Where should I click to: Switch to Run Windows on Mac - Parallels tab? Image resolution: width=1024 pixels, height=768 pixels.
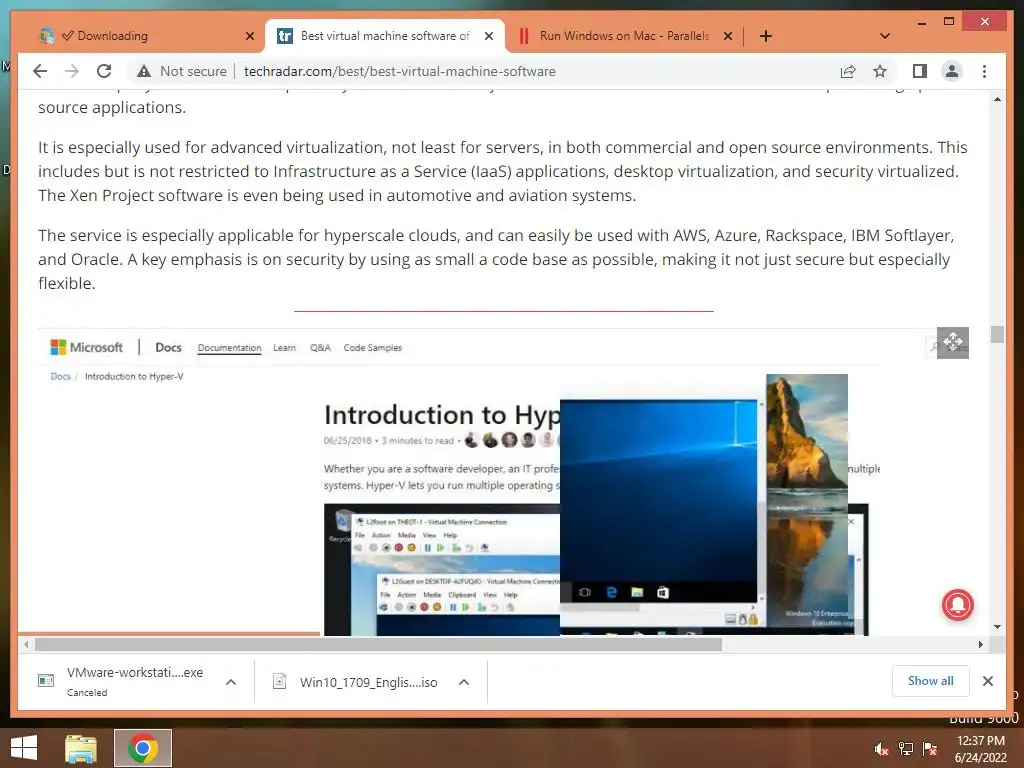pos(624,36)
